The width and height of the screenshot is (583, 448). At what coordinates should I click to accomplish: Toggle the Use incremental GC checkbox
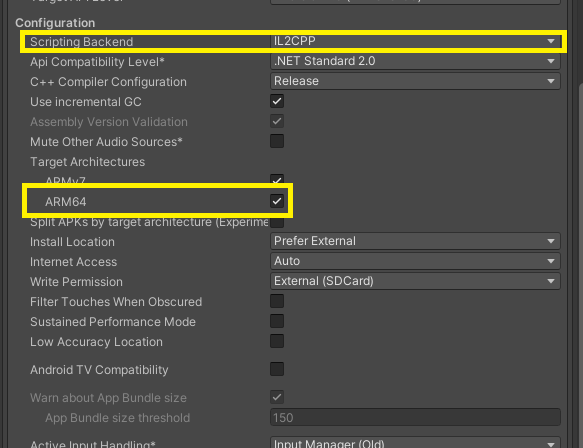tap(277, 101)
